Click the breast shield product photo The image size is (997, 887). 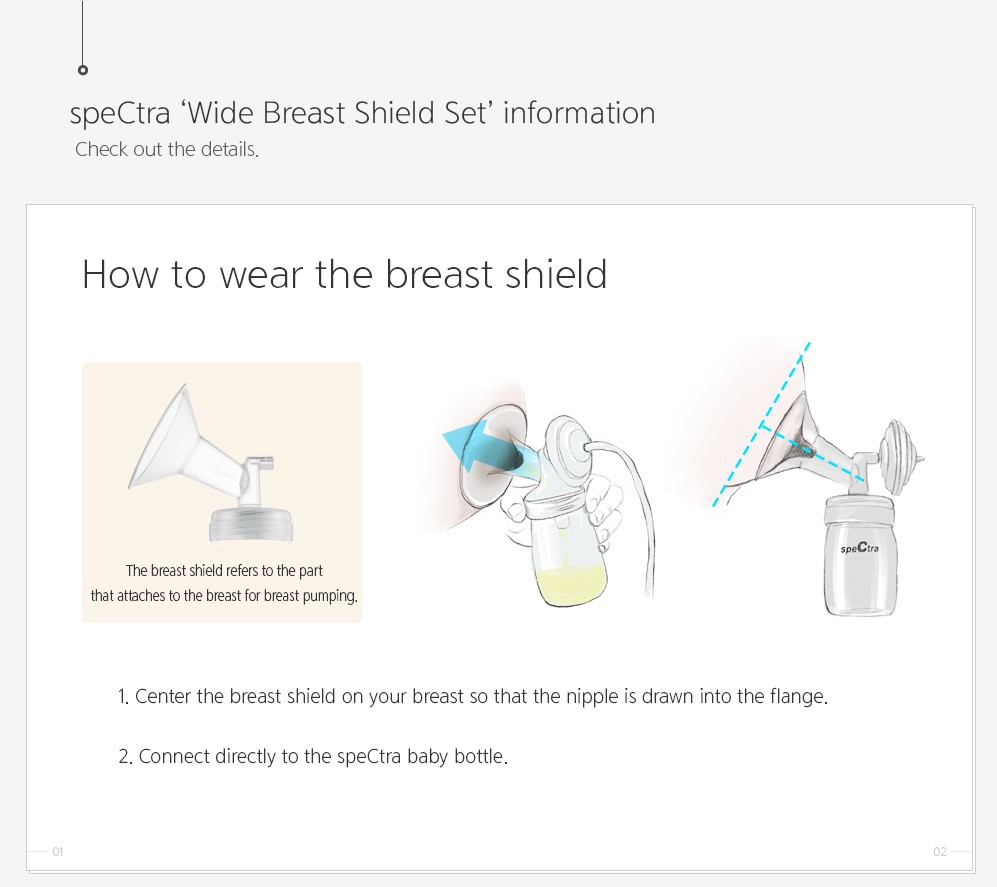point(212,463)
